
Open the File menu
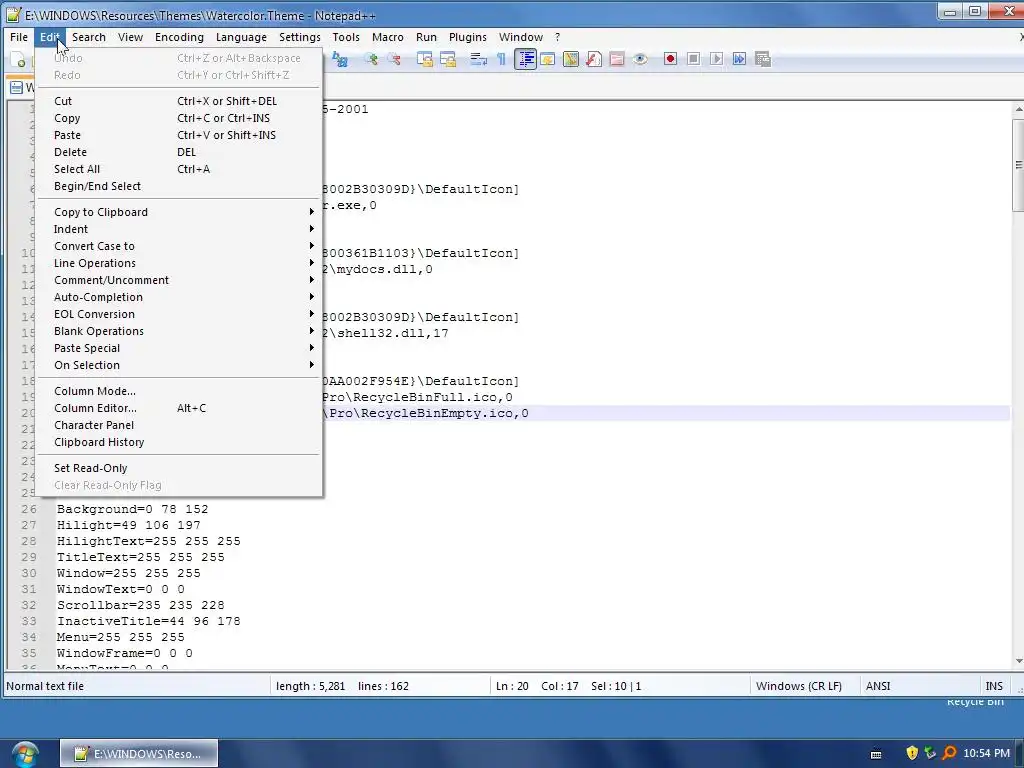(19, 37)
